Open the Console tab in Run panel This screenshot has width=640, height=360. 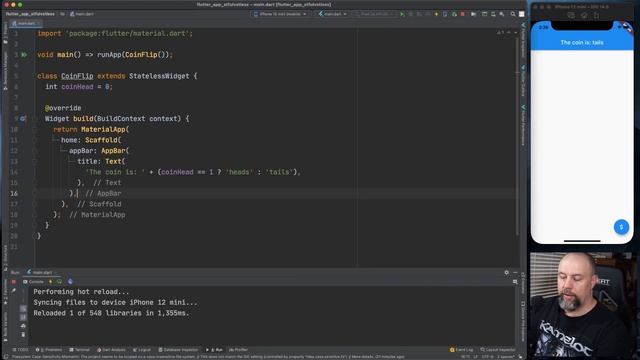click(x=33, y=282)
